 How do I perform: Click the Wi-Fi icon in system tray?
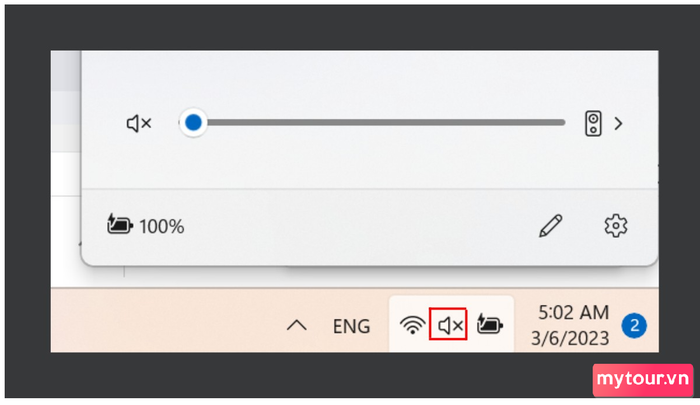pyautogui.click(x=412, y=325)
